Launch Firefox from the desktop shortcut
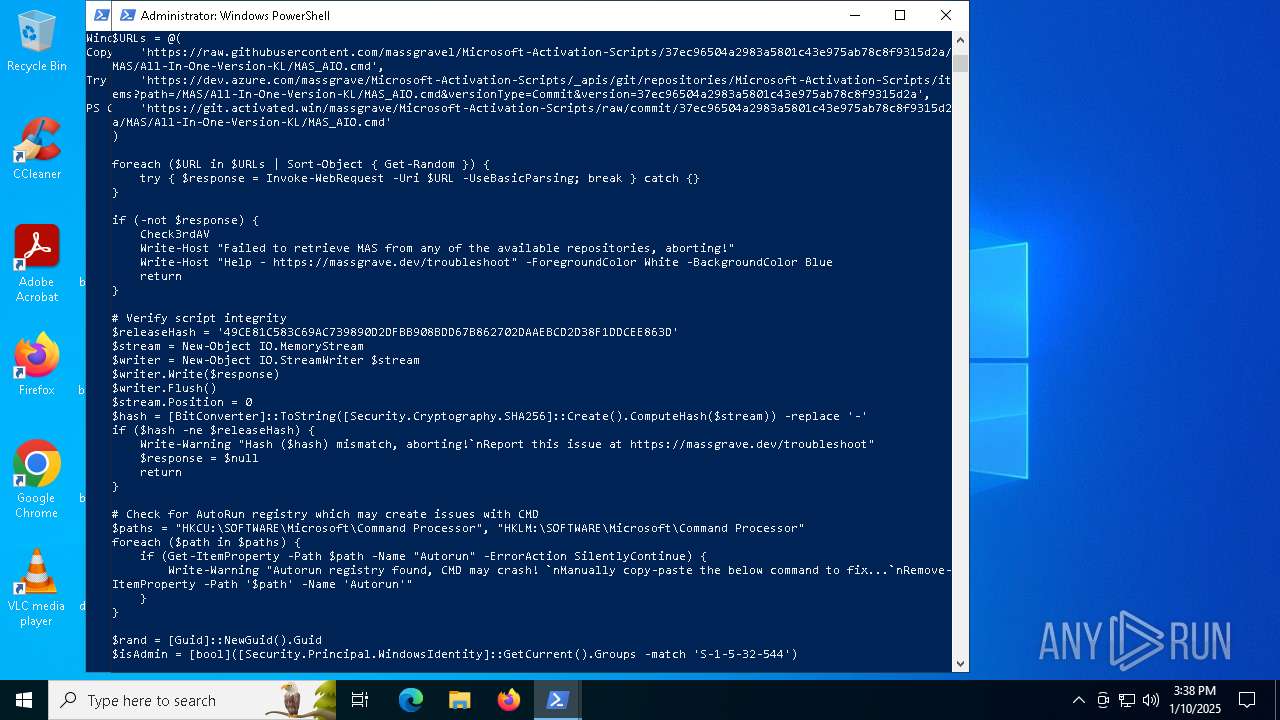Image resolution: width=1280 pixels, height=720 pixels. (36, 365)
